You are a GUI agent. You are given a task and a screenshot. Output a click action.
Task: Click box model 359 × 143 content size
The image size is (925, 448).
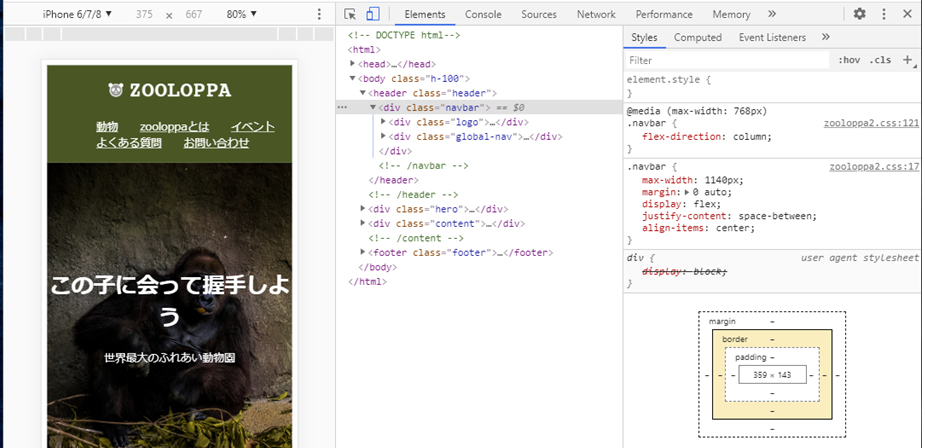click(772, 374)
